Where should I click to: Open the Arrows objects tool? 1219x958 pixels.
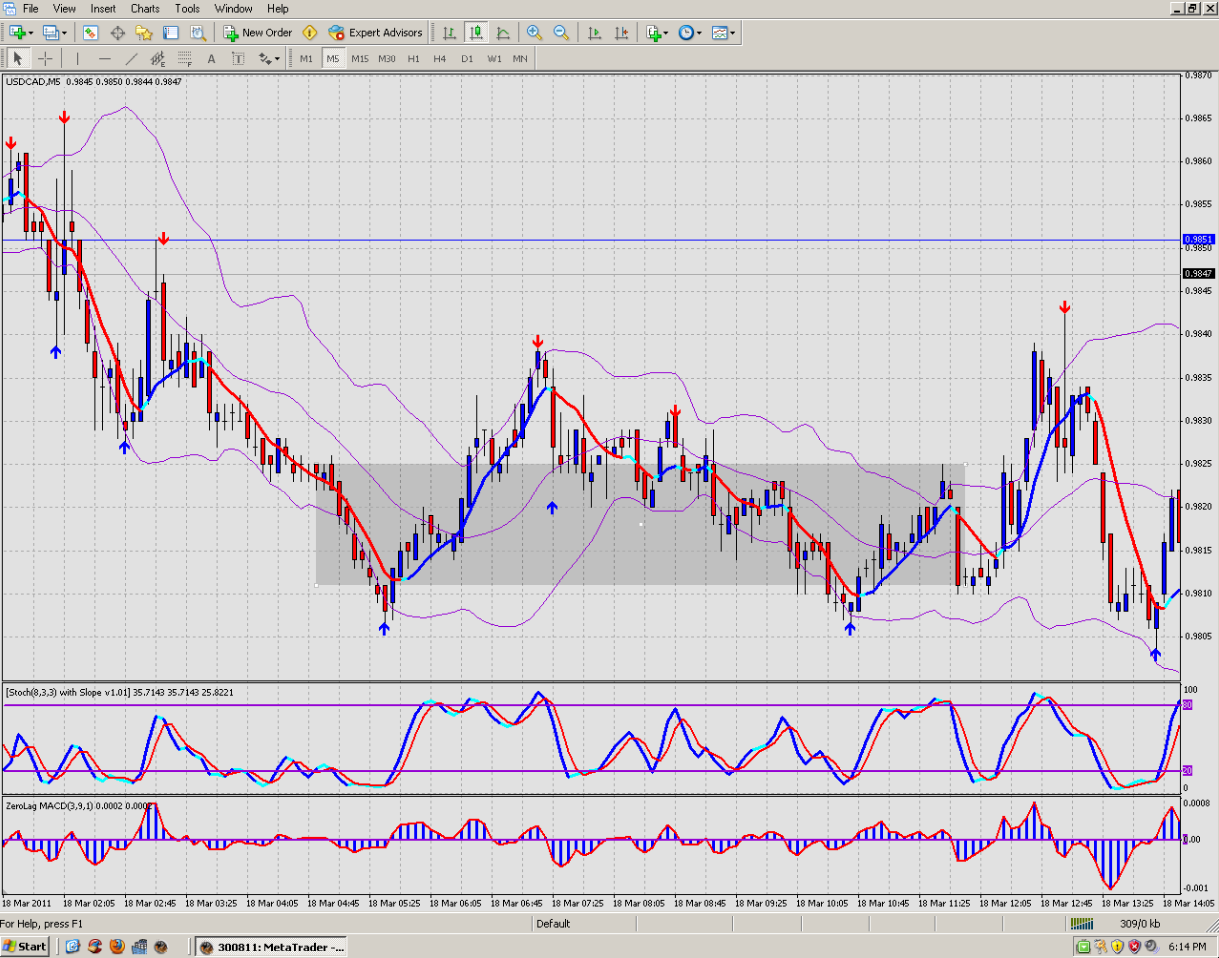(x=266, y=58)
